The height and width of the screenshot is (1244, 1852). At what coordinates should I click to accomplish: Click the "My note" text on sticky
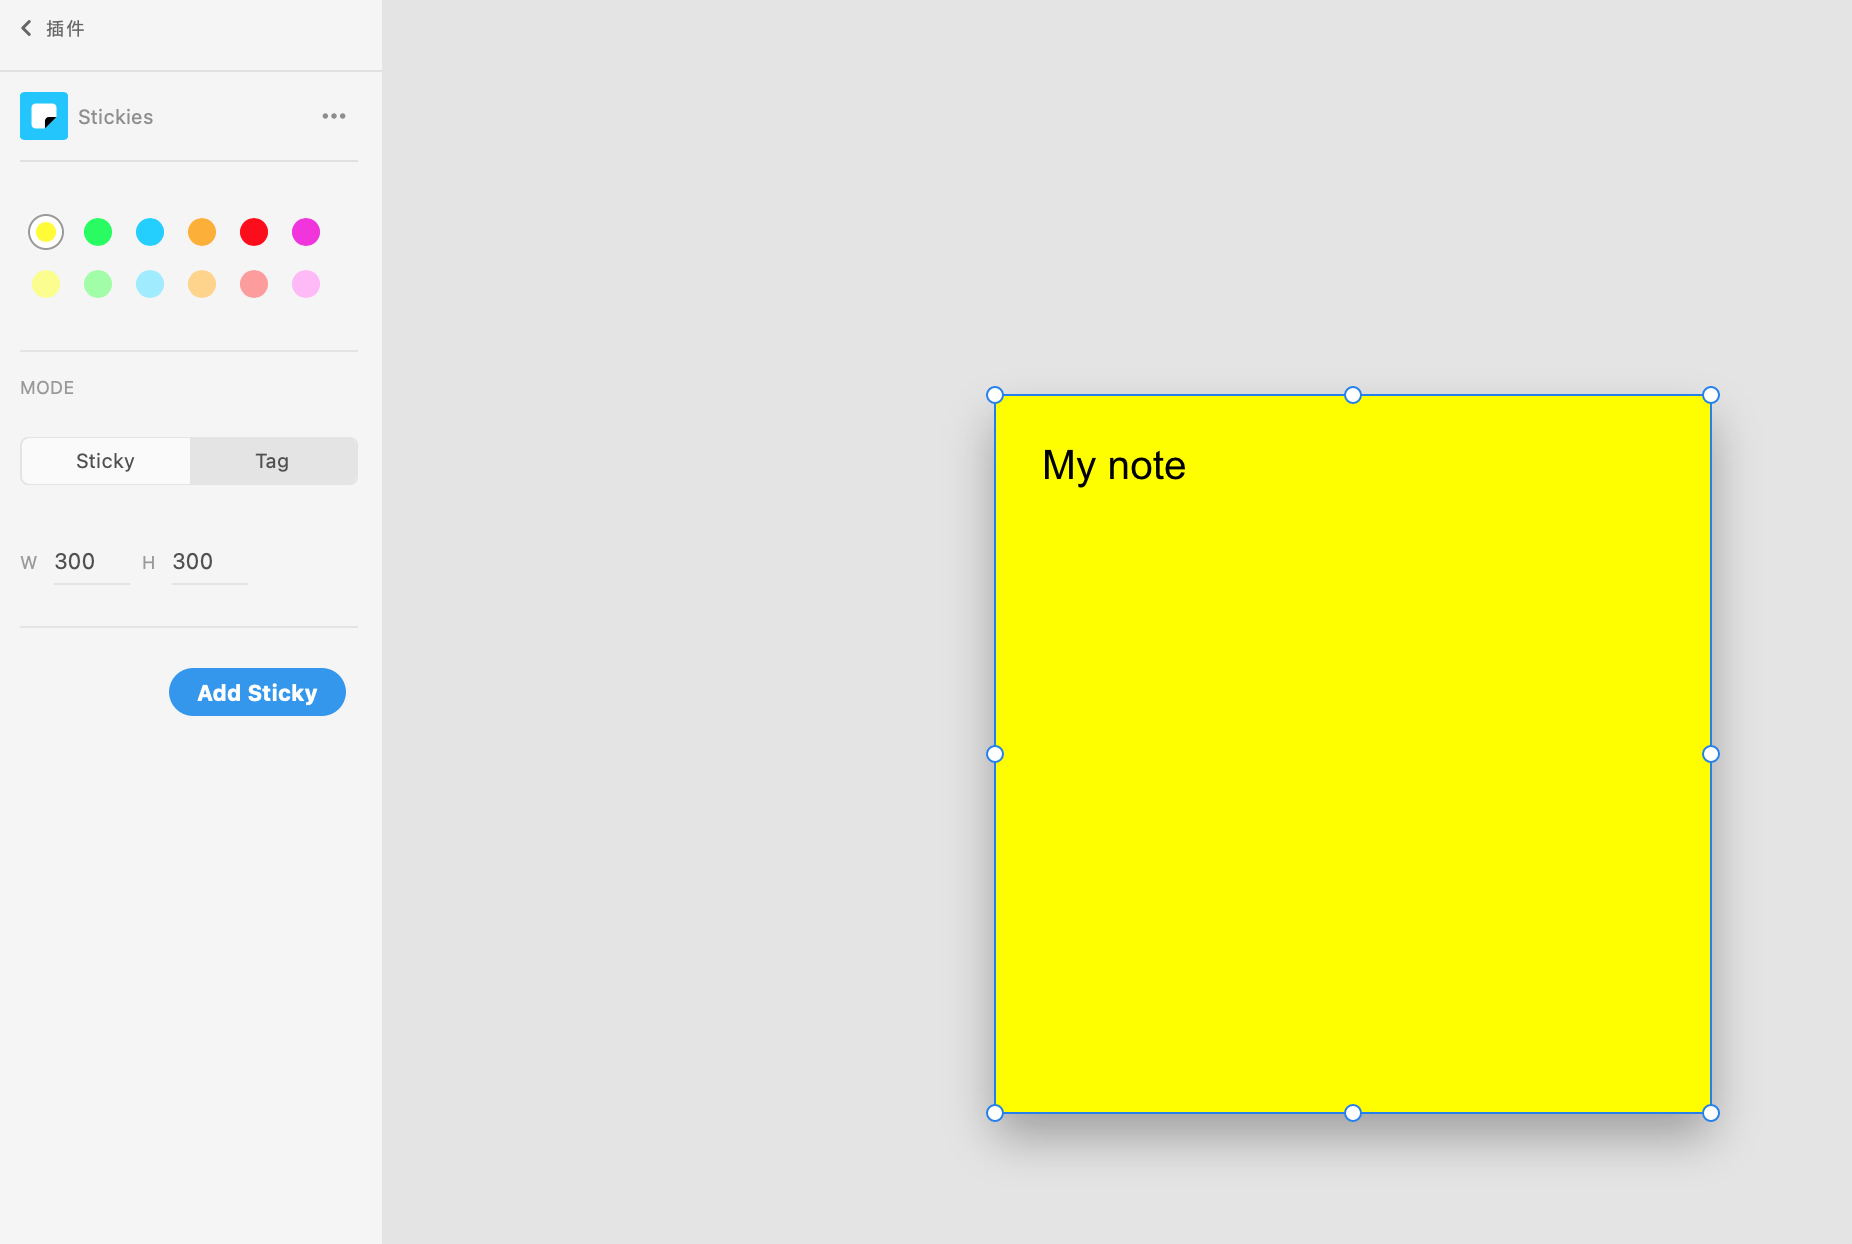(1113, 466)
